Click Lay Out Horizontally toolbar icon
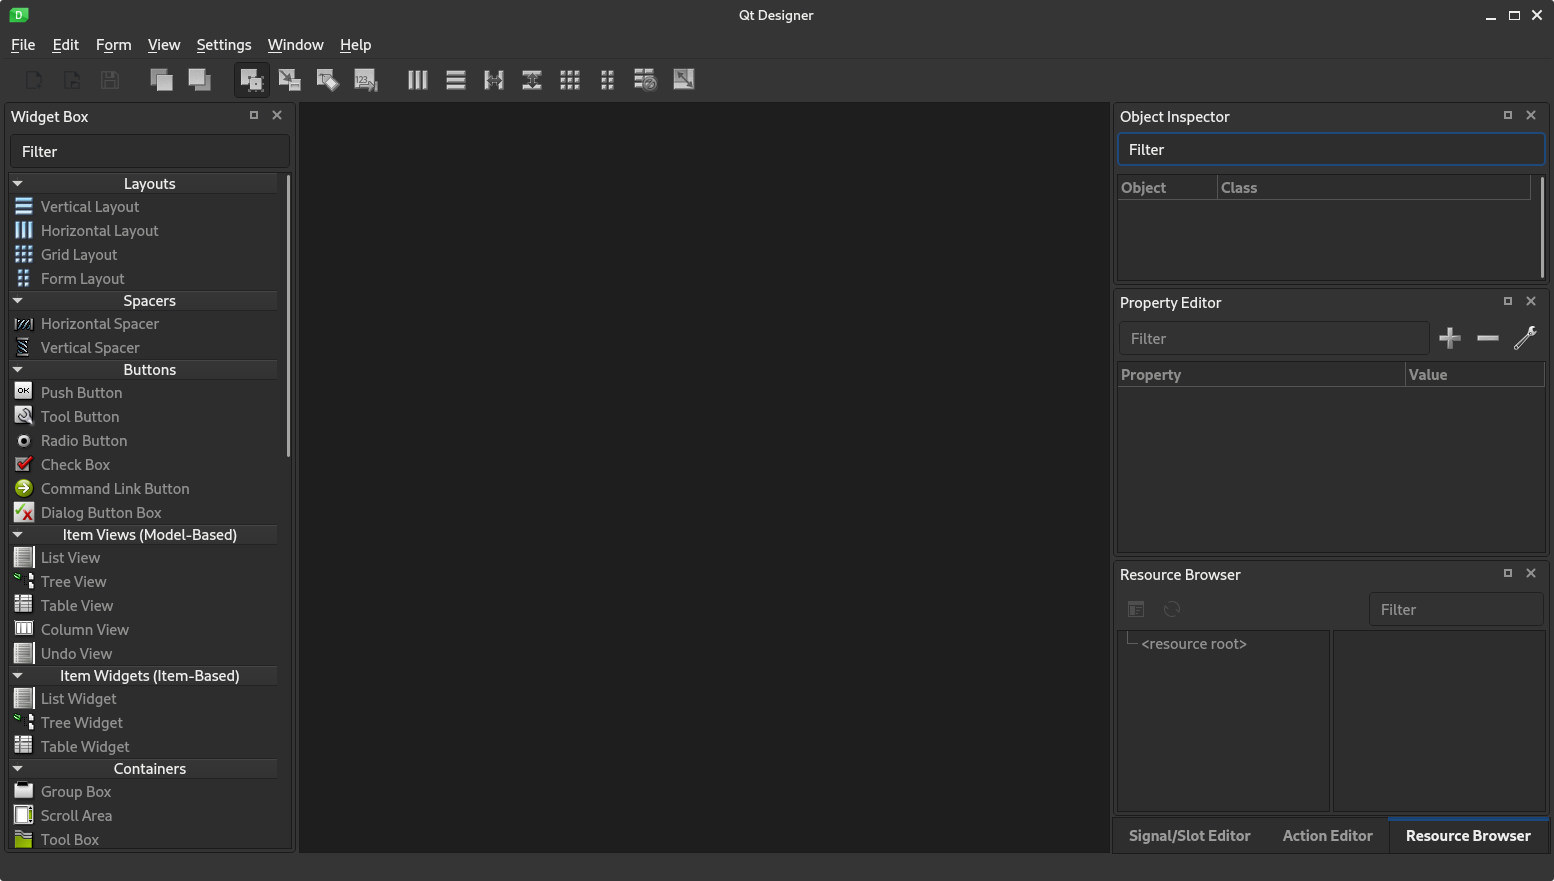 tap(418, 80)
